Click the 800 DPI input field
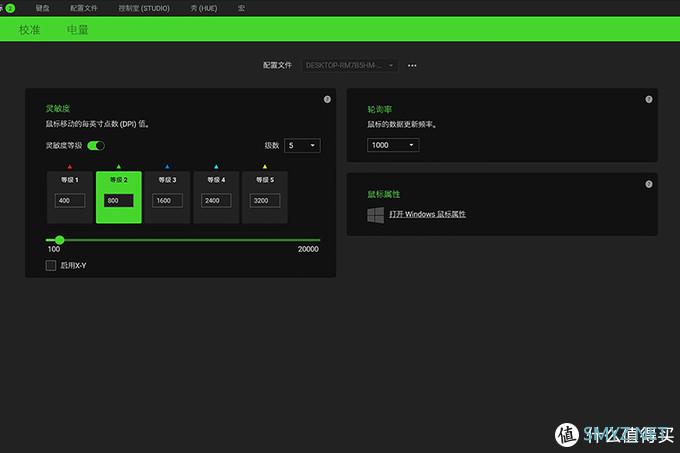 pos(118,200)
